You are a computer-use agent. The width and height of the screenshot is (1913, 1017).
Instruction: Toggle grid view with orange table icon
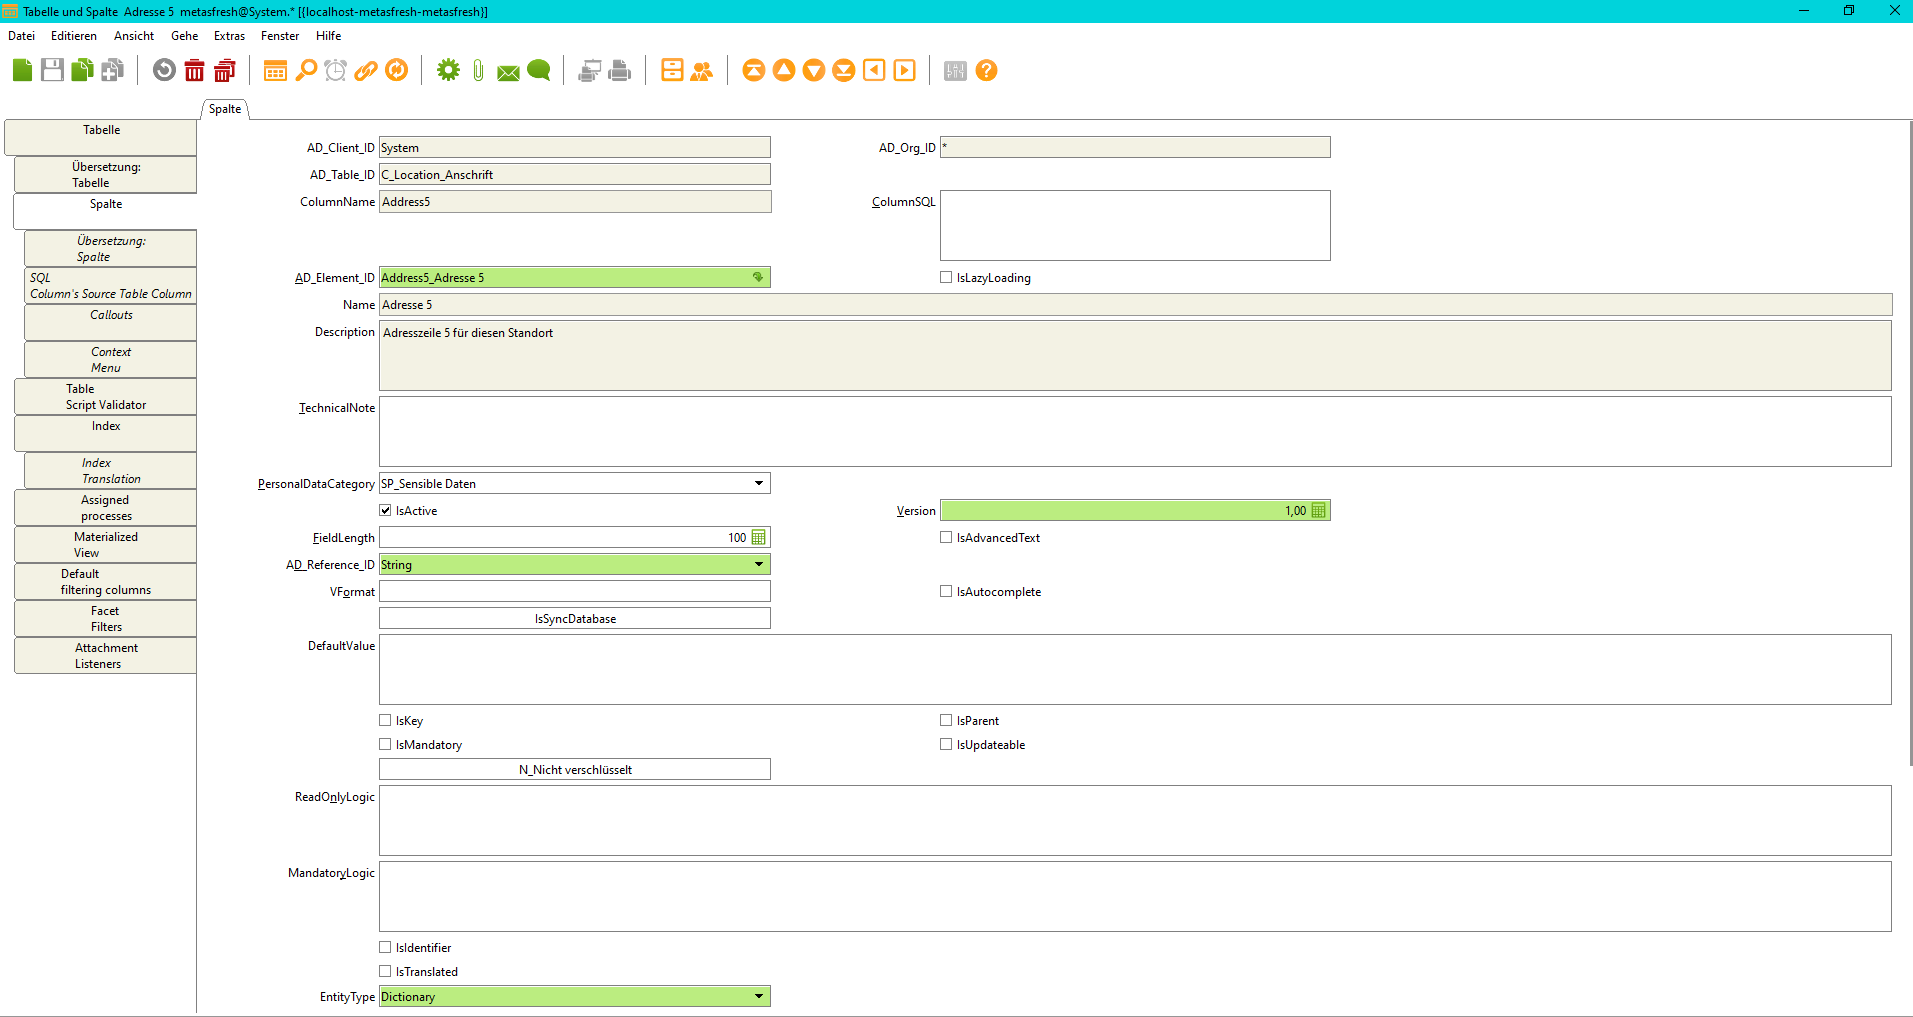click(275, 70)
